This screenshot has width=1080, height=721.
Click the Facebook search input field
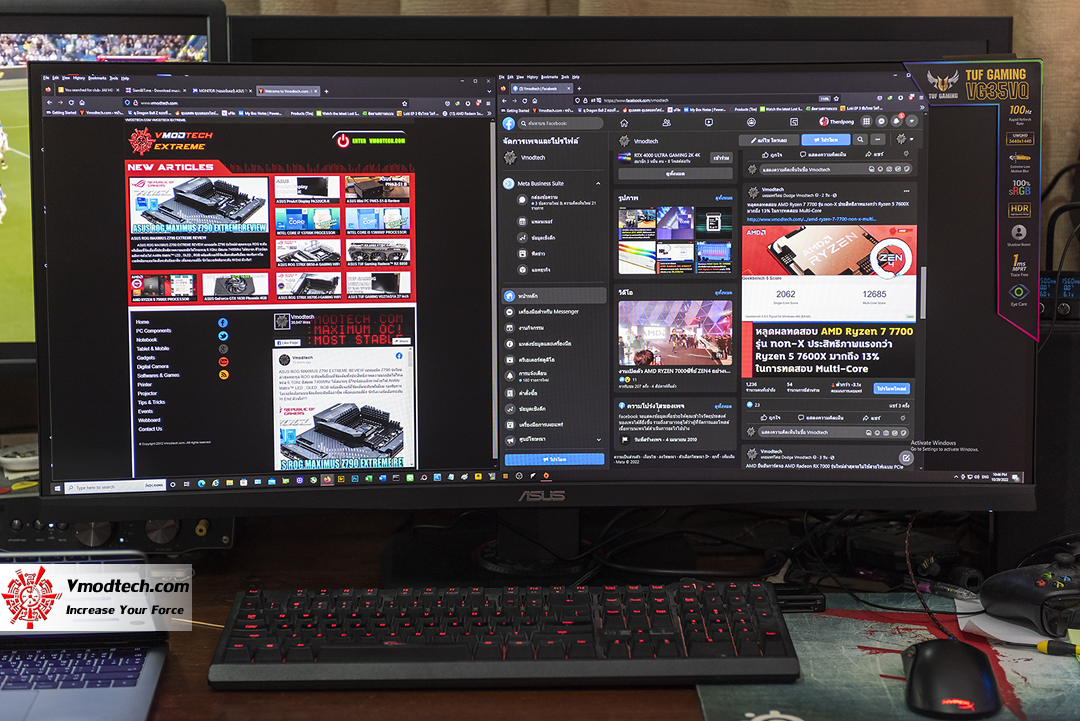point(560,123)
